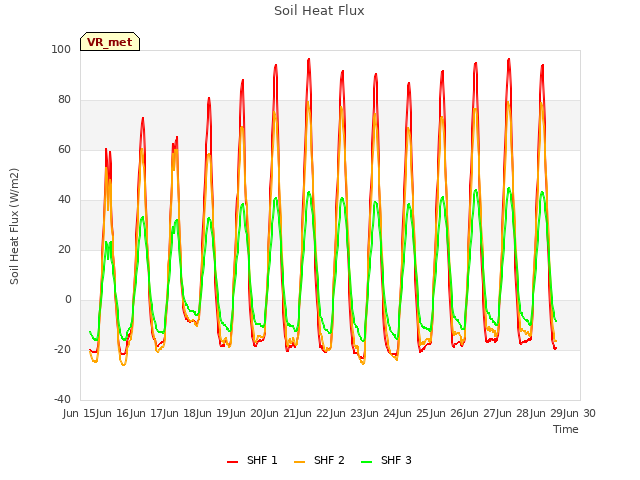Click the Jun 20 x-axis tick label

click(247, 413)
